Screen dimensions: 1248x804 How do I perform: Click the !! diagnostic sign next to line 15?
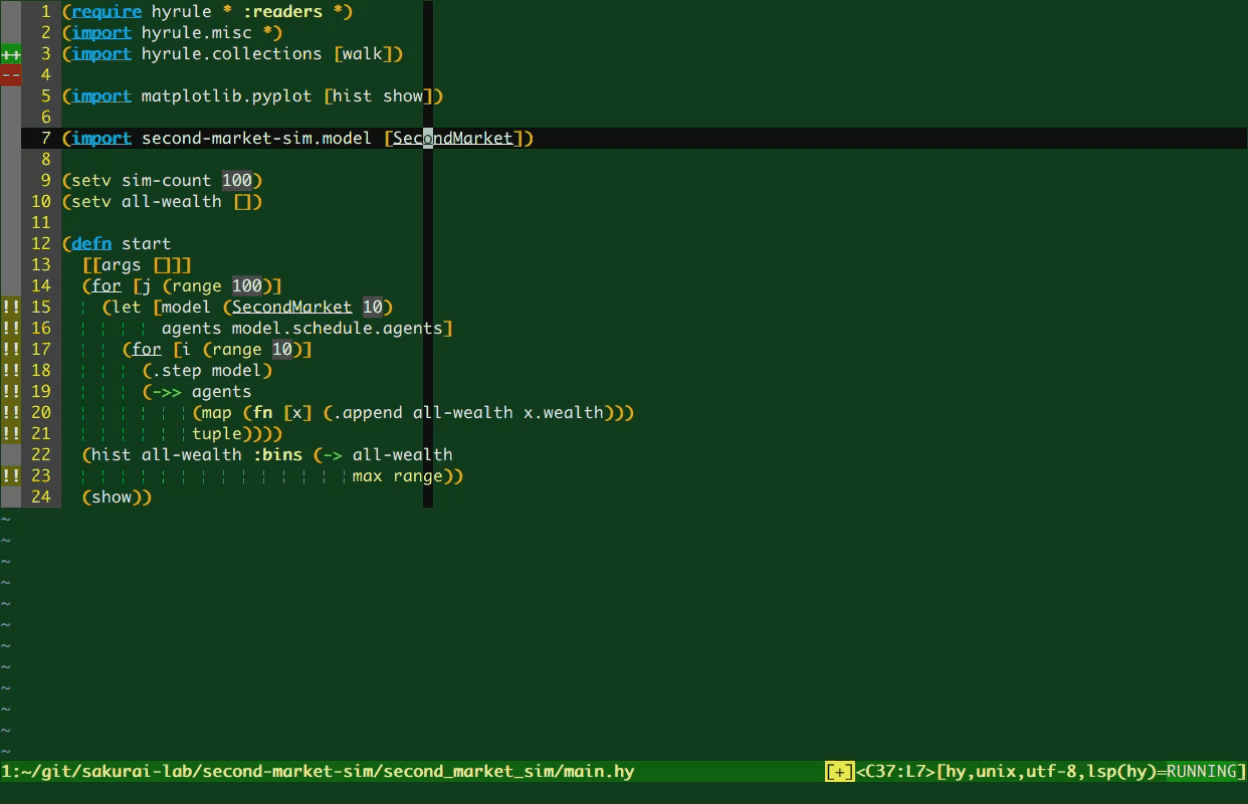pos(11,306)
